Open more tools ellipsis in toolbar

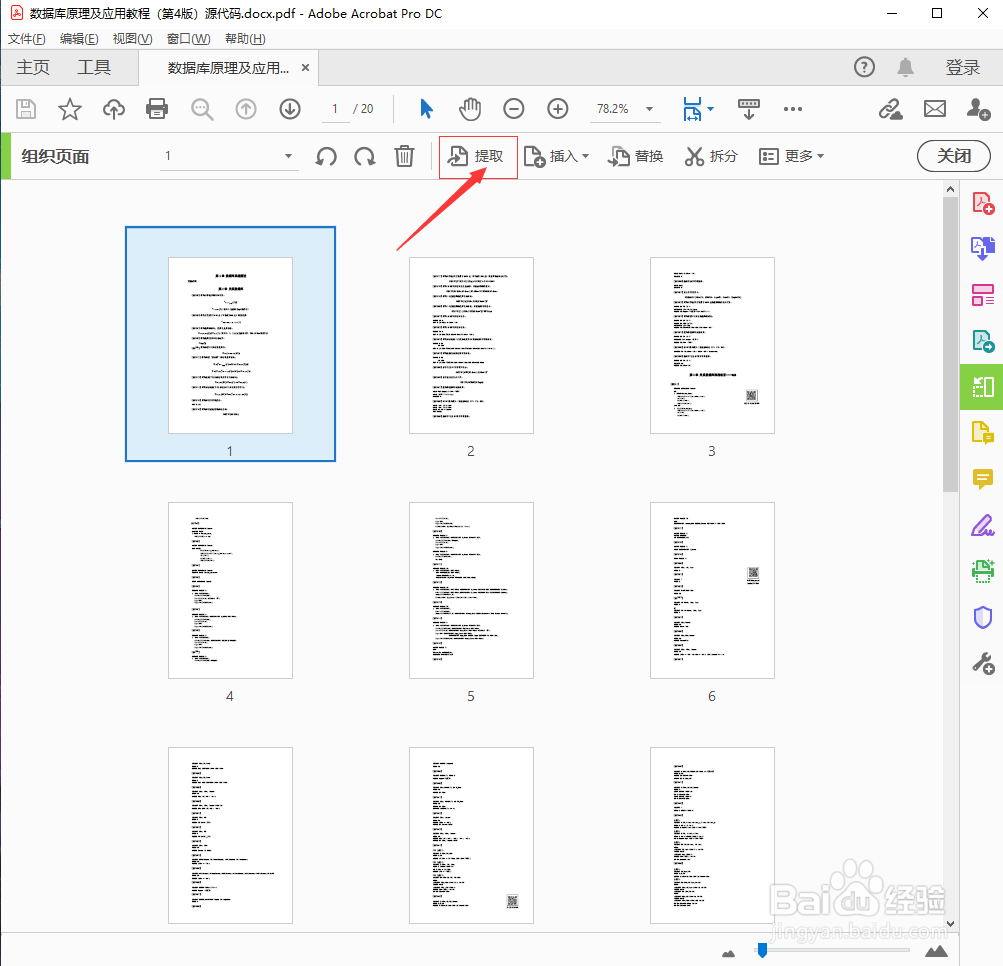[x=793, y=109]
